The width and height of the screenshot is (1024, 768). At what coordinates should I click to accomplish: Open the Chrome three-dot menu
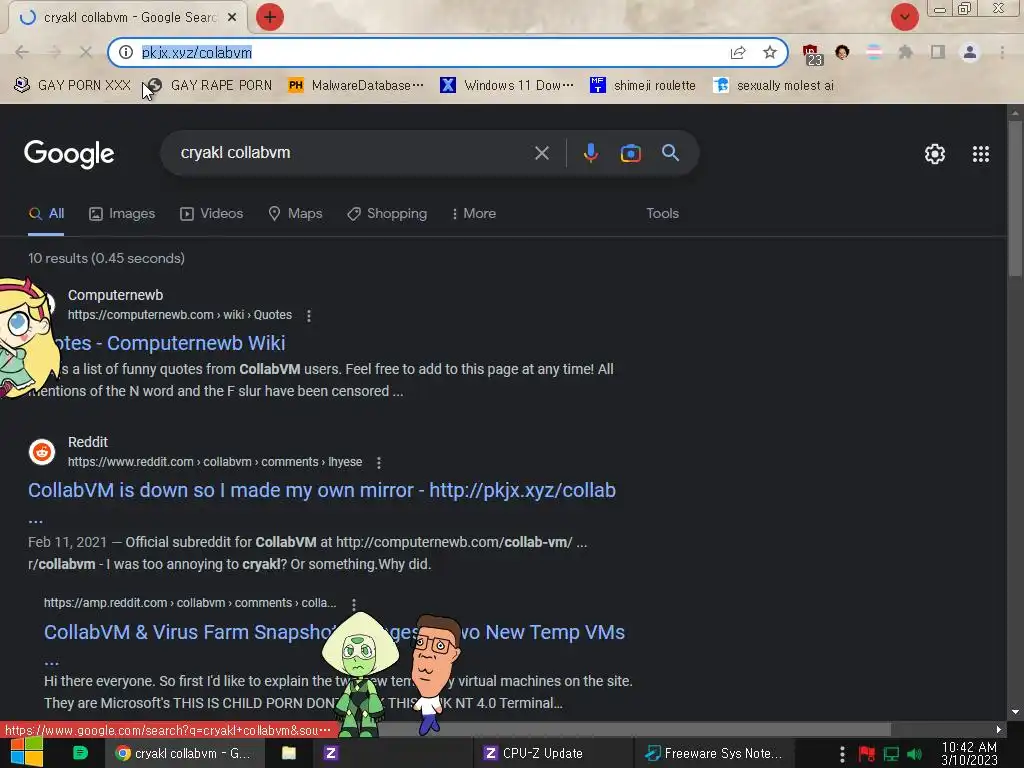(1002, 52)
